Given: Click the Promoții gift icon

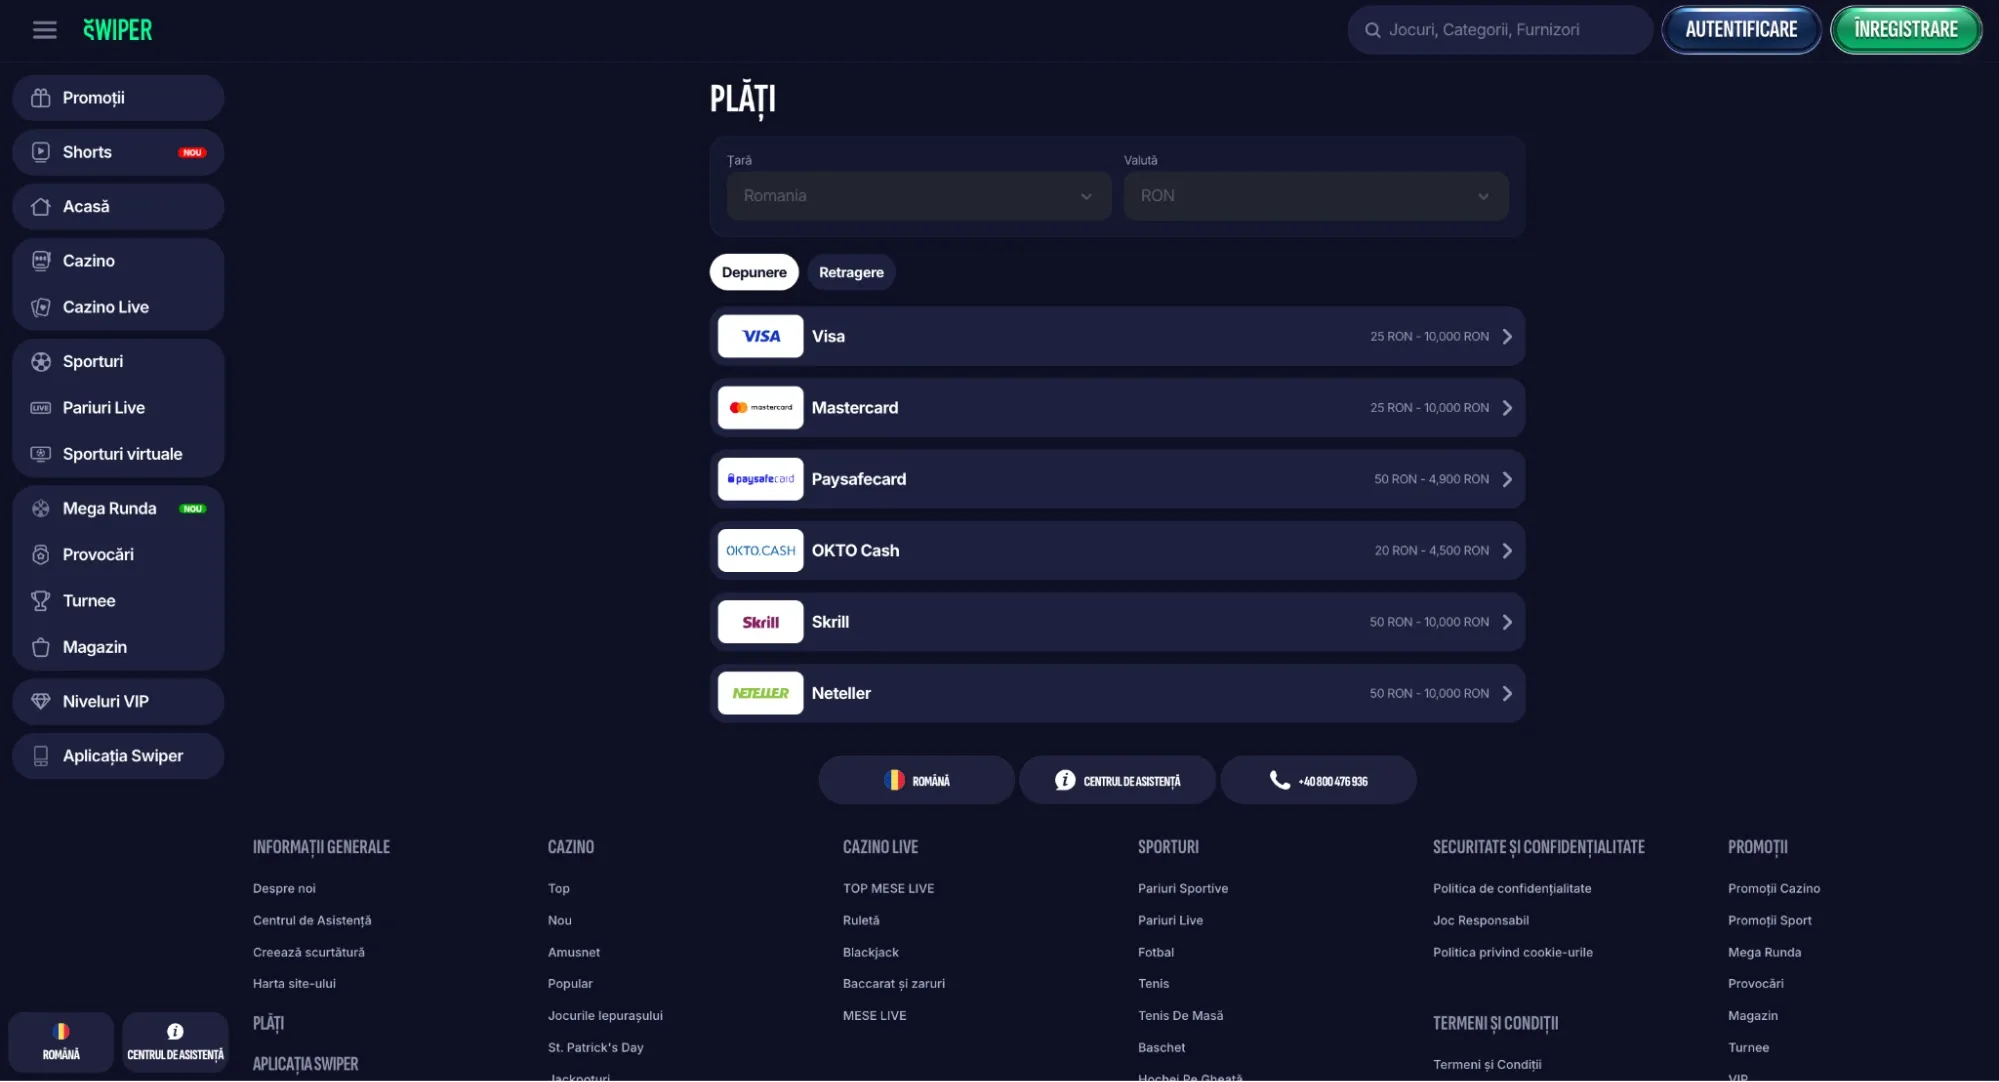Looking at the screenshot, I should [x=41, y=98].
